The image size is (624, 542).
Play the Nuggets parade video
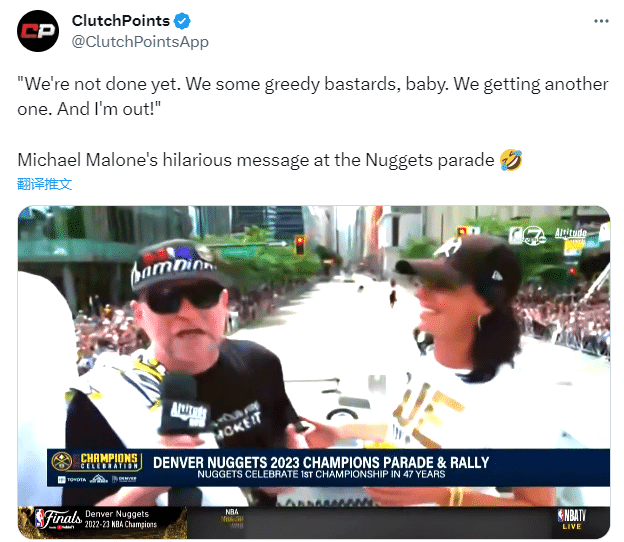[314, 372]
